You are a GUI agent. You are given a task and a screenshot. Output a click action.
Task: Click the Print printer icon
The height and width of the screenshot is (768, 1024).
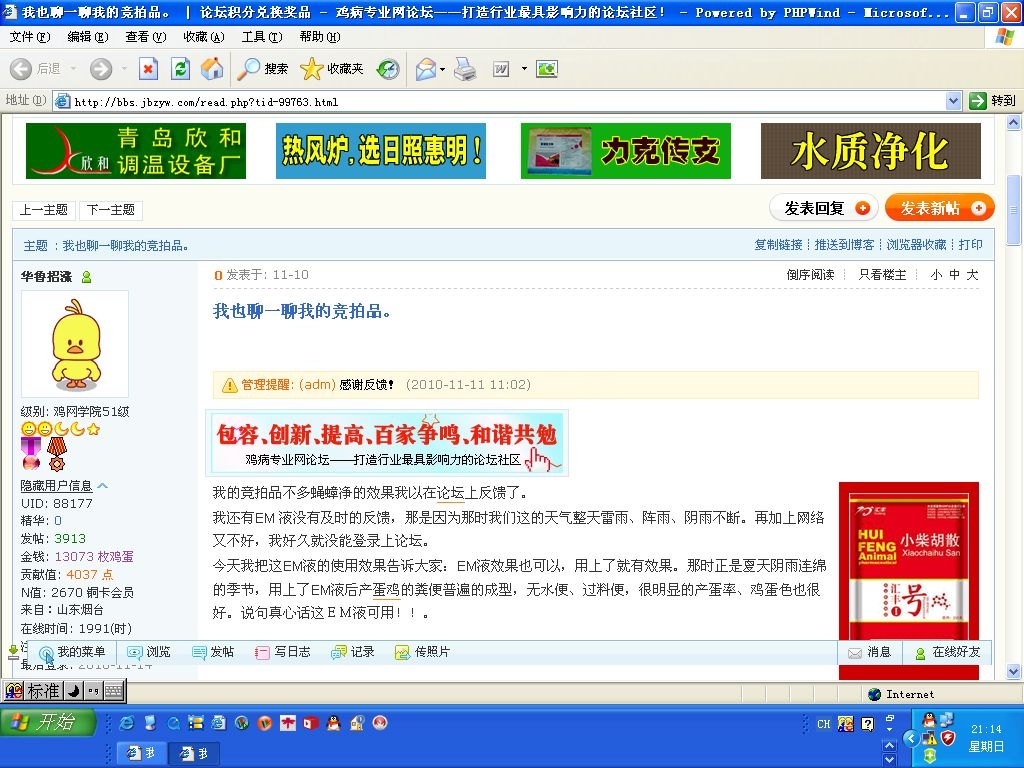click(465, 69)
